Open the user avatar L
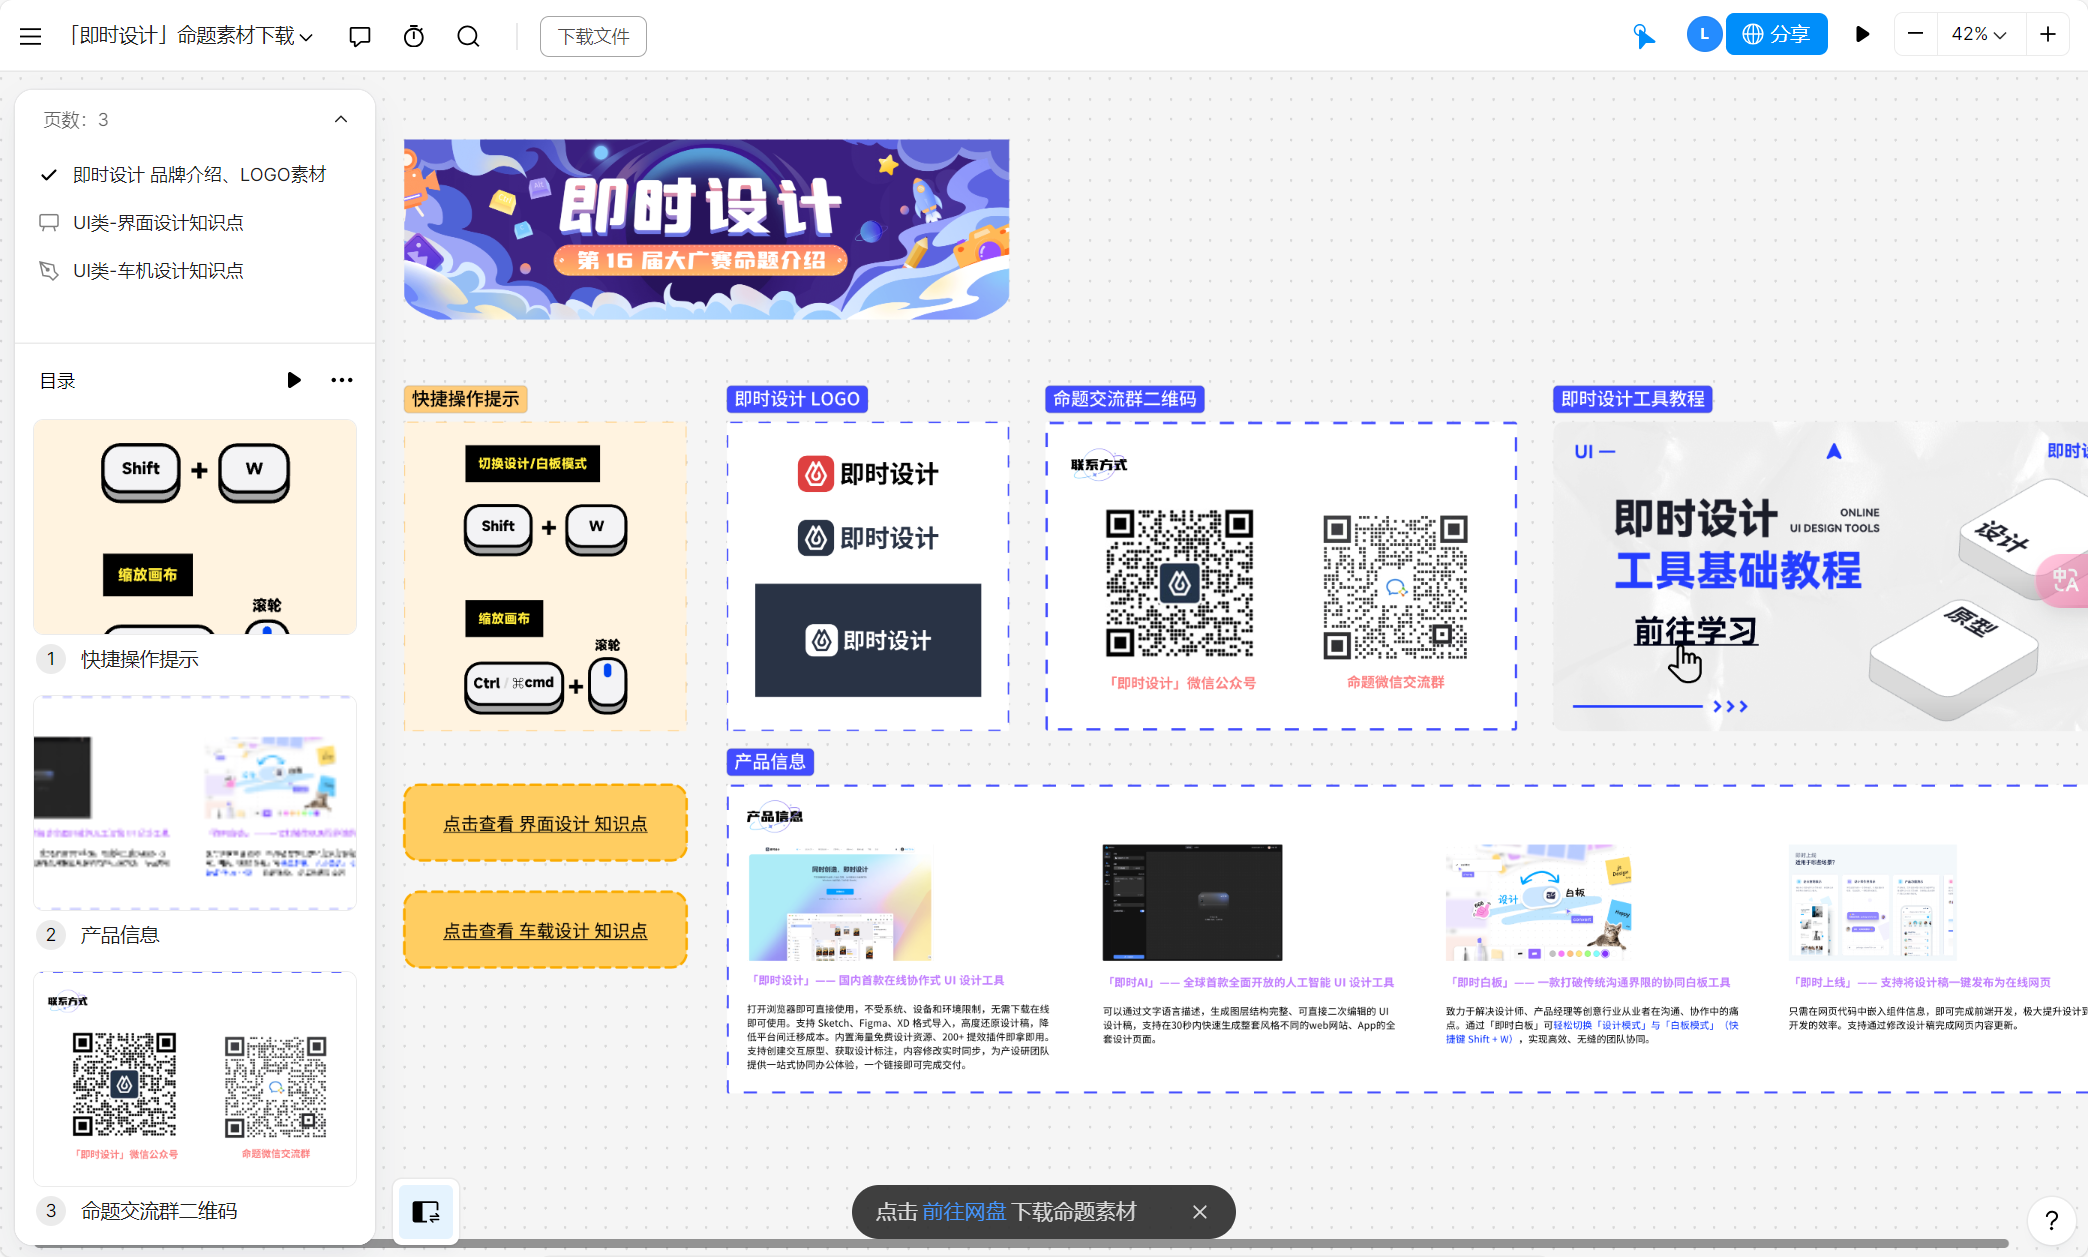Viewport: 2088px width, 1257px height. 1704,34
